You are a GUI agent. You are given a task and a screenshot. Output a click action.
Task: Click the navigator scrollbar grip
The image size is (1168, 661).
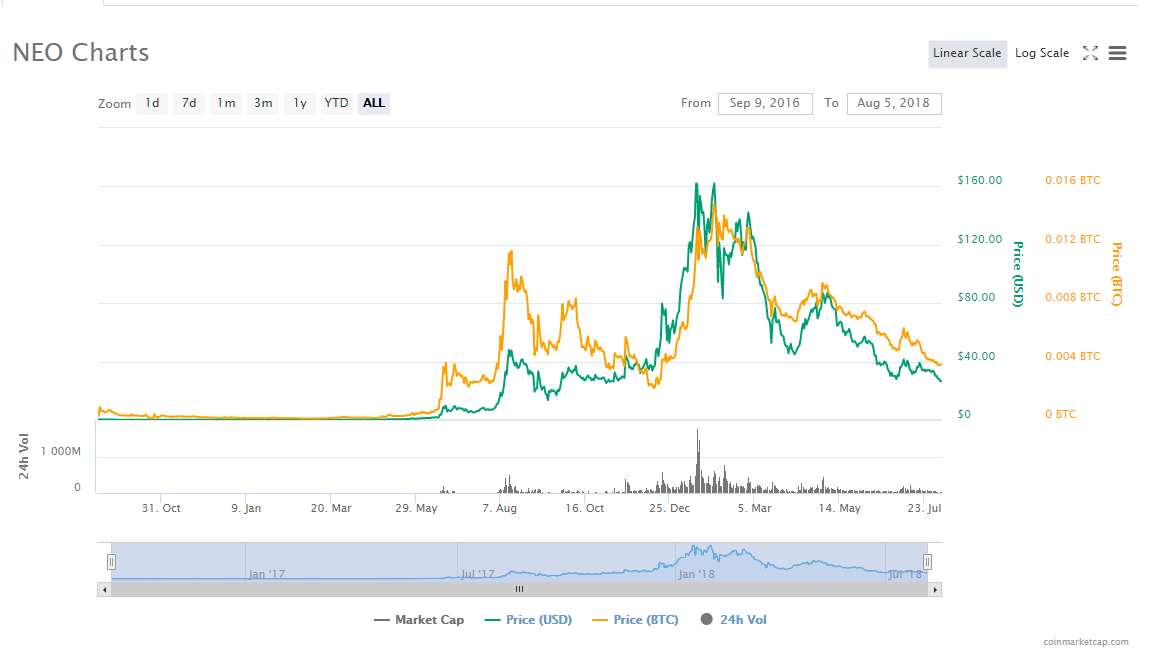[519, 589]
